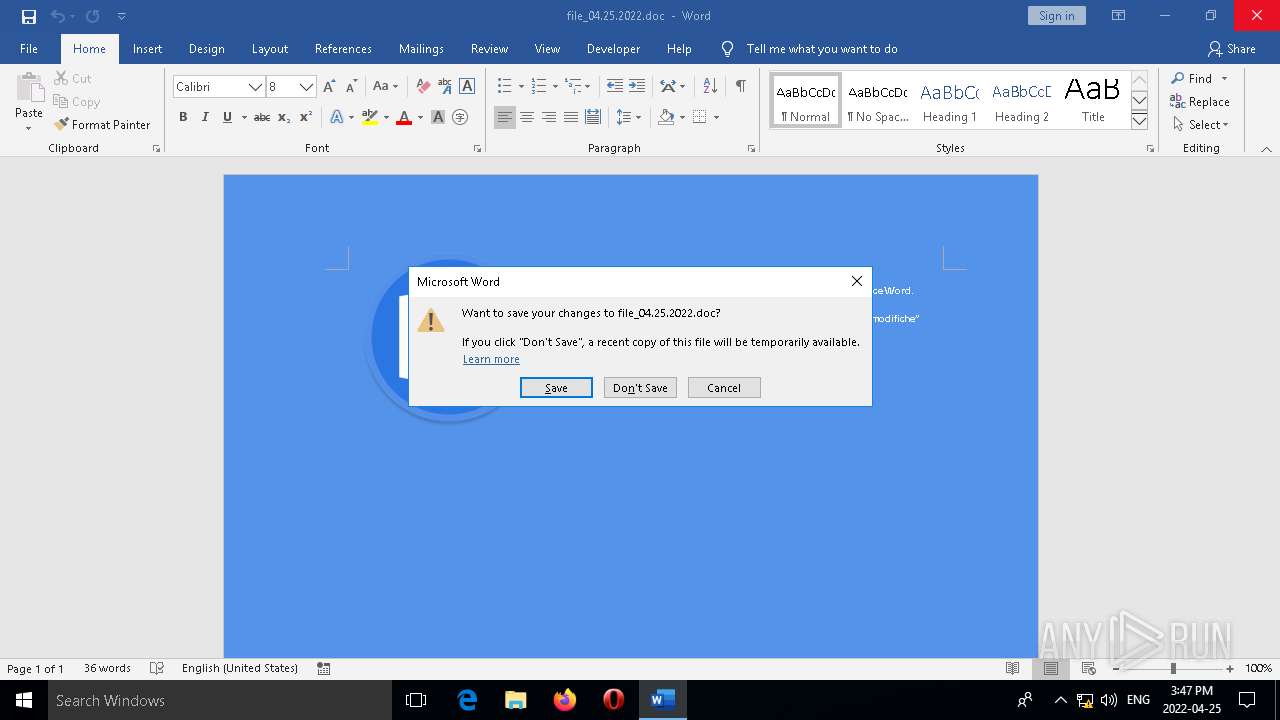Screen dimensions: 1280x720
Task: Switch to the Layout tab
Action: [x=270, y=49]
